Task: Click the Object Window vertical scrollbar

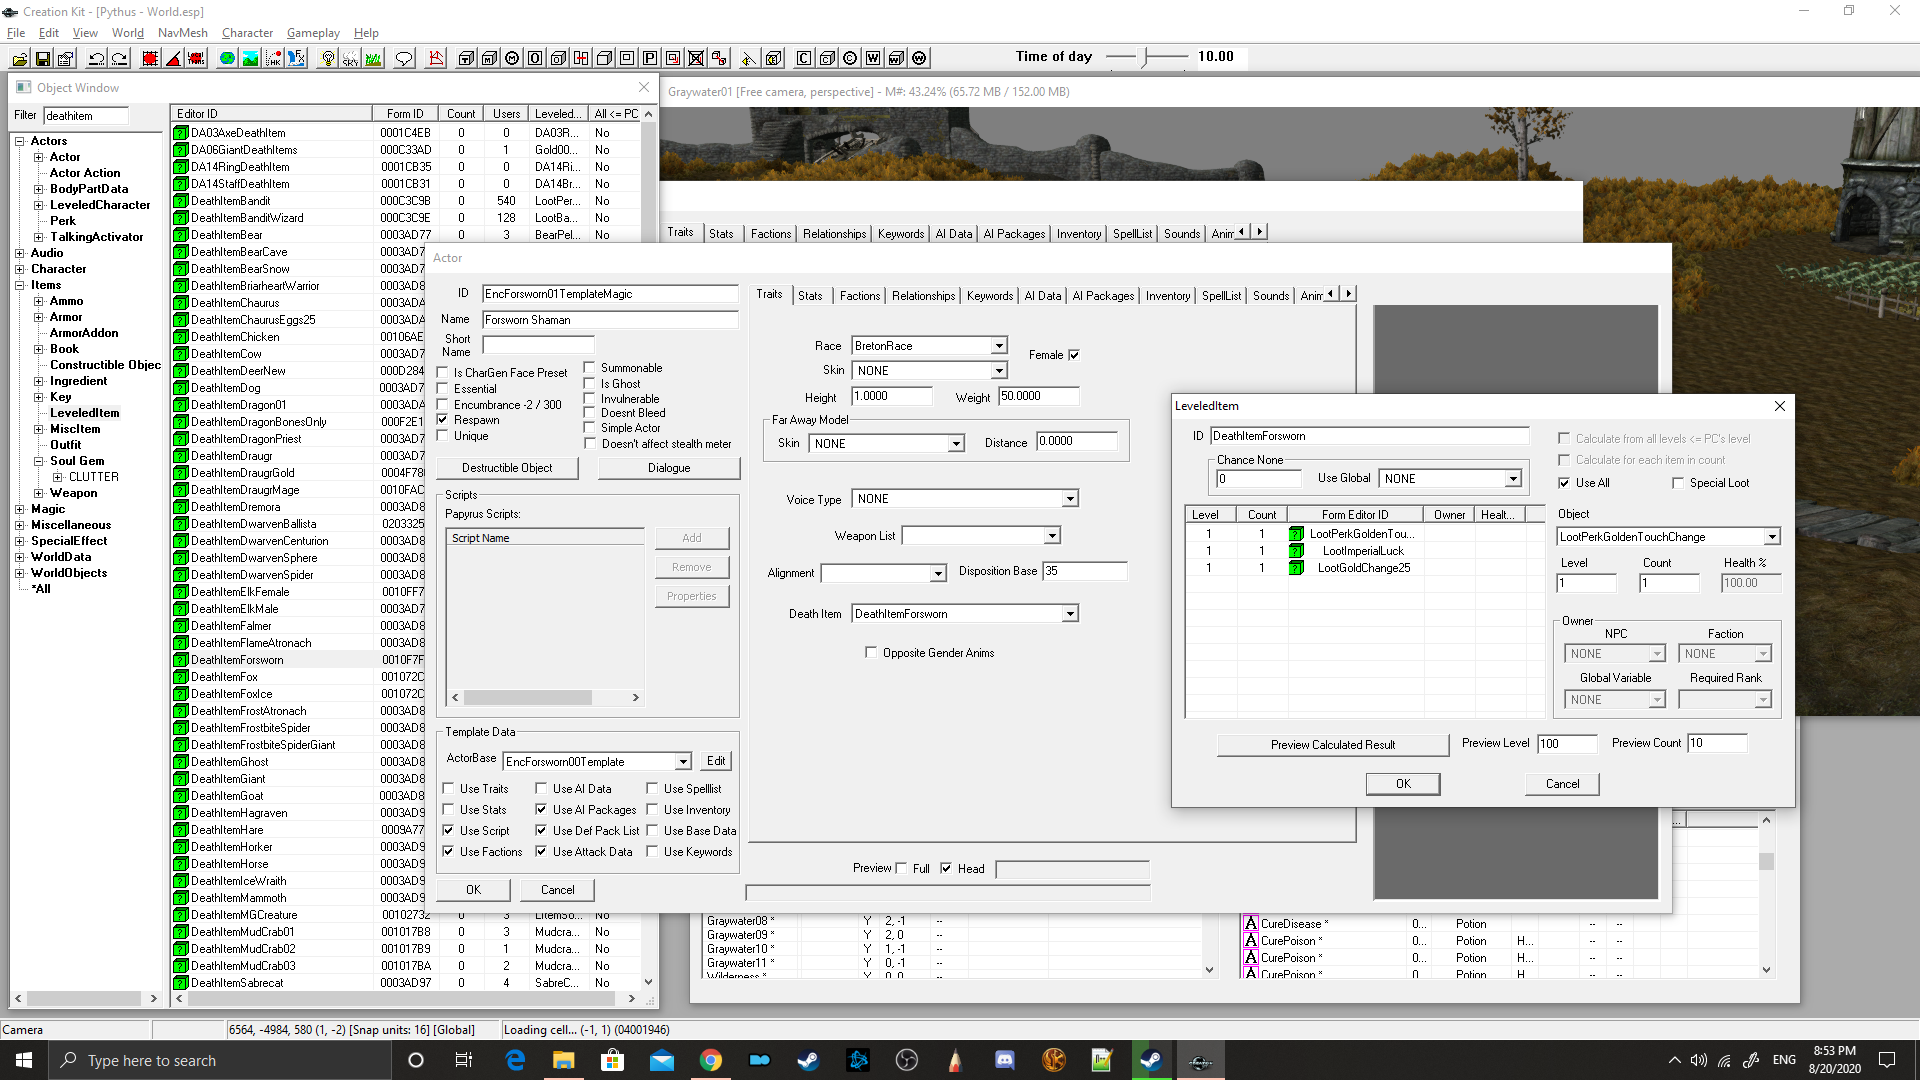Action: pos(648,548)
